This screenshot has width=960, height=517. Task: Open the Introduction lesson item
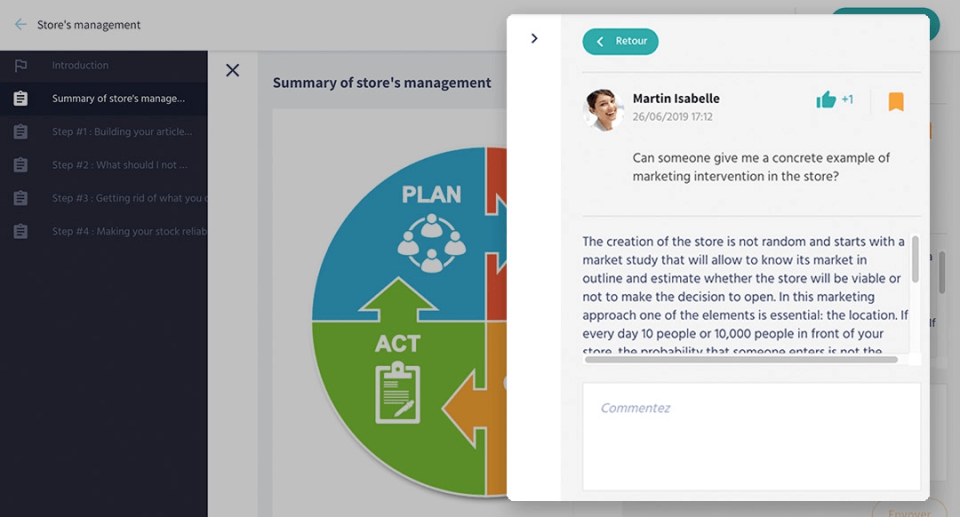(103, 65)
